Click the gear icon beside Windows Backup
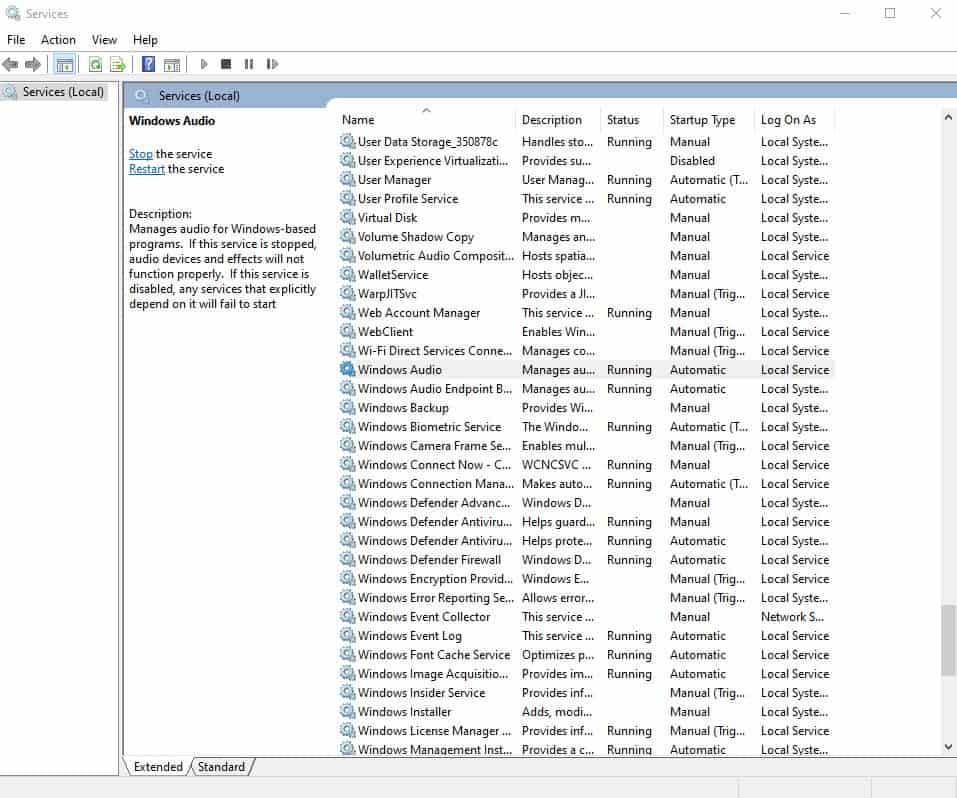Screen dimensions: 957x798 [x=347, y=407]
